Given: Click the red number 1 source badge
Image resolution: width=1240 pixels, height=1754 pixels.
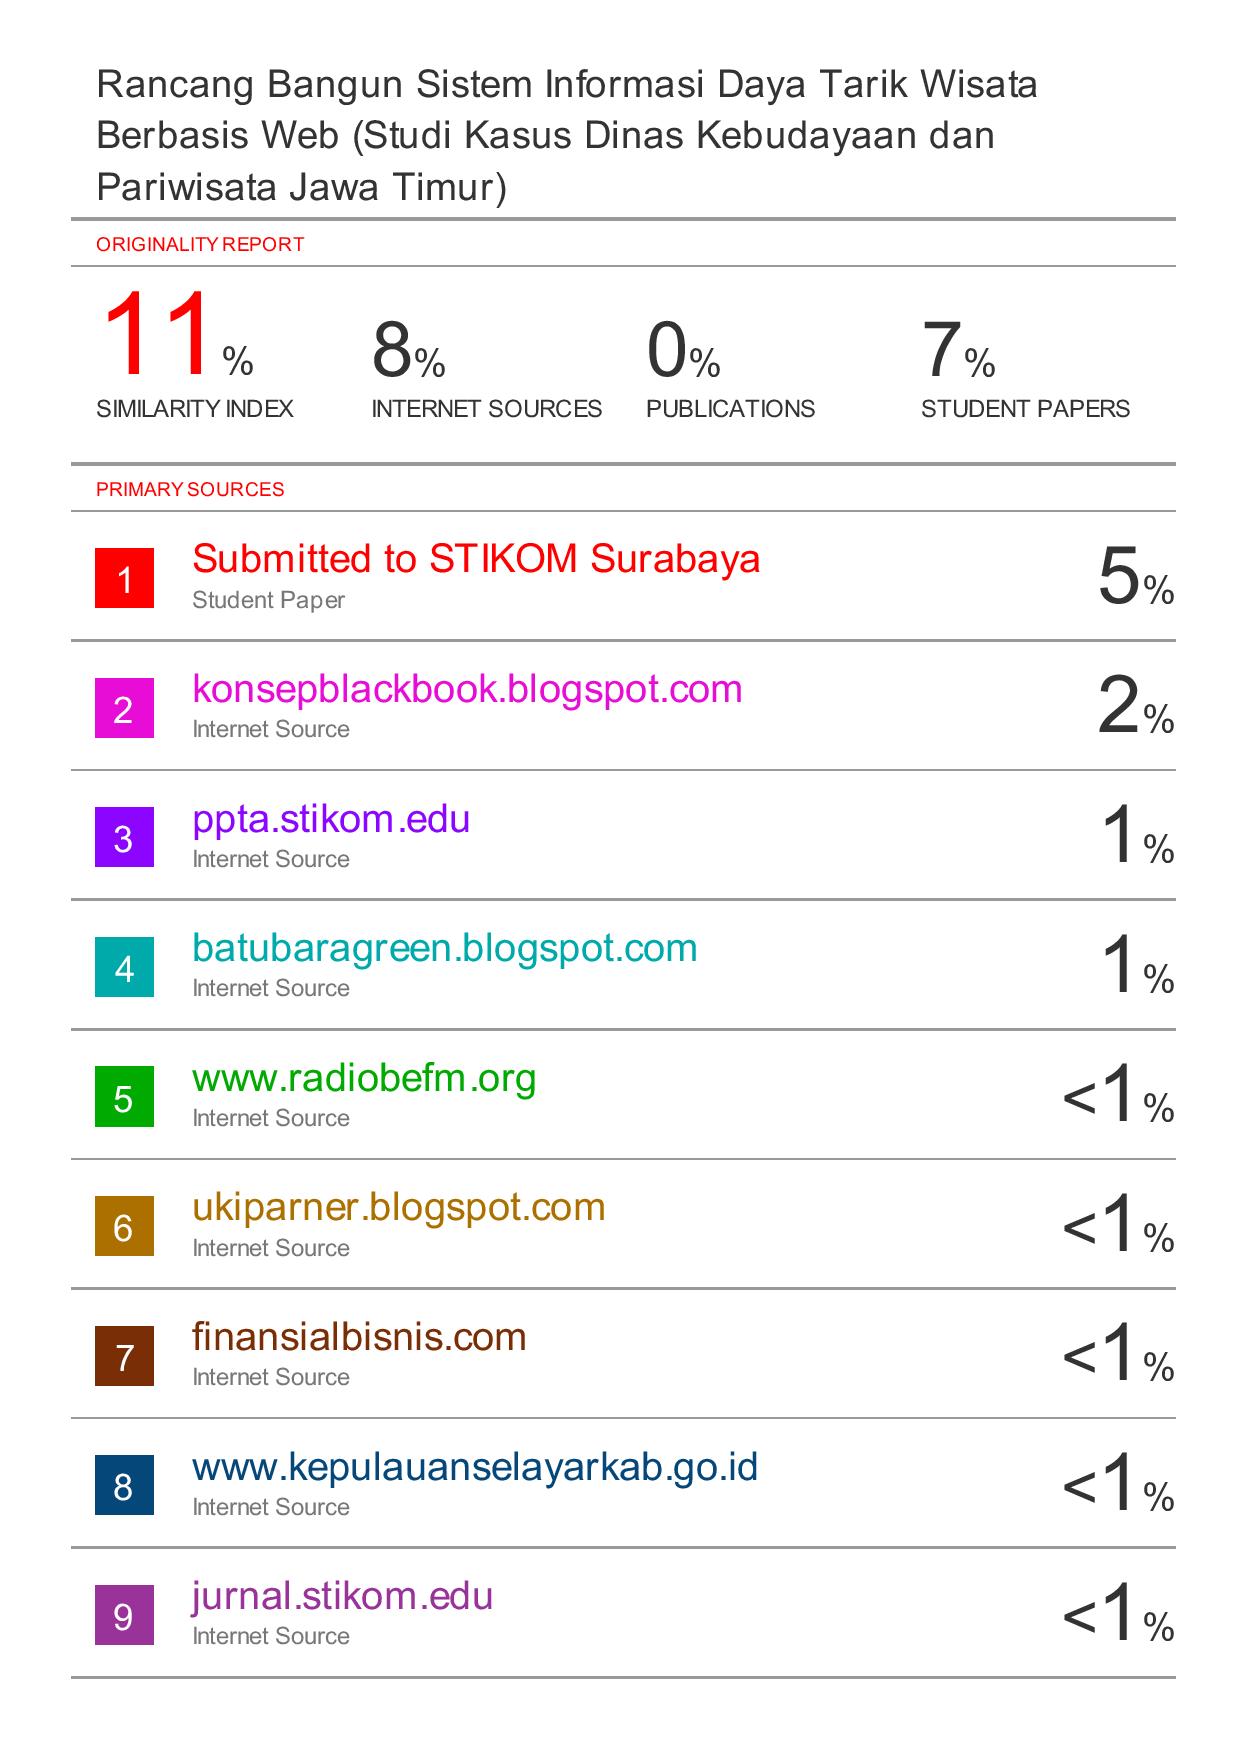Looking at the screenshot, I should coord(124,578).
